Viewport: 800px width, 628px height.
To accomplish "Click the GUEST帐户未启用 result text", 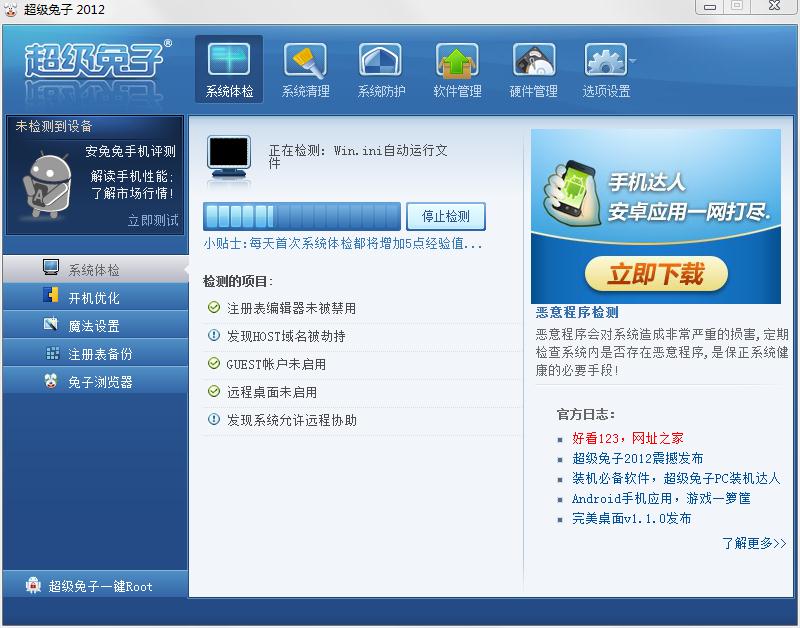I will click(276, 364).
